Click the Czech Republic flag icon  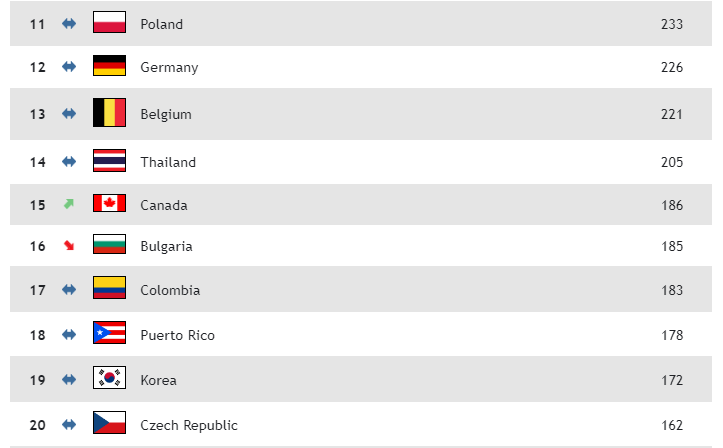coord(109,424)
